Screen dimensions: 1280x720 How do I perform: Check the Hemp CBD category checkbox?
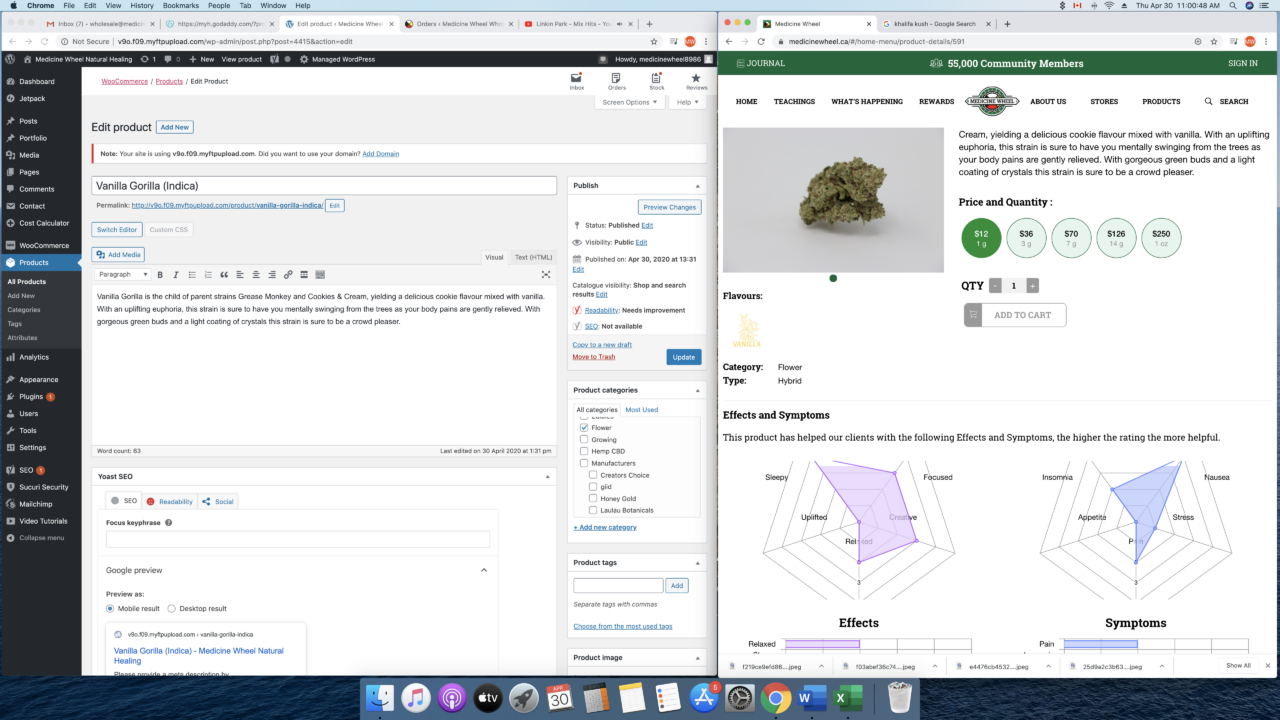[584, 452]
